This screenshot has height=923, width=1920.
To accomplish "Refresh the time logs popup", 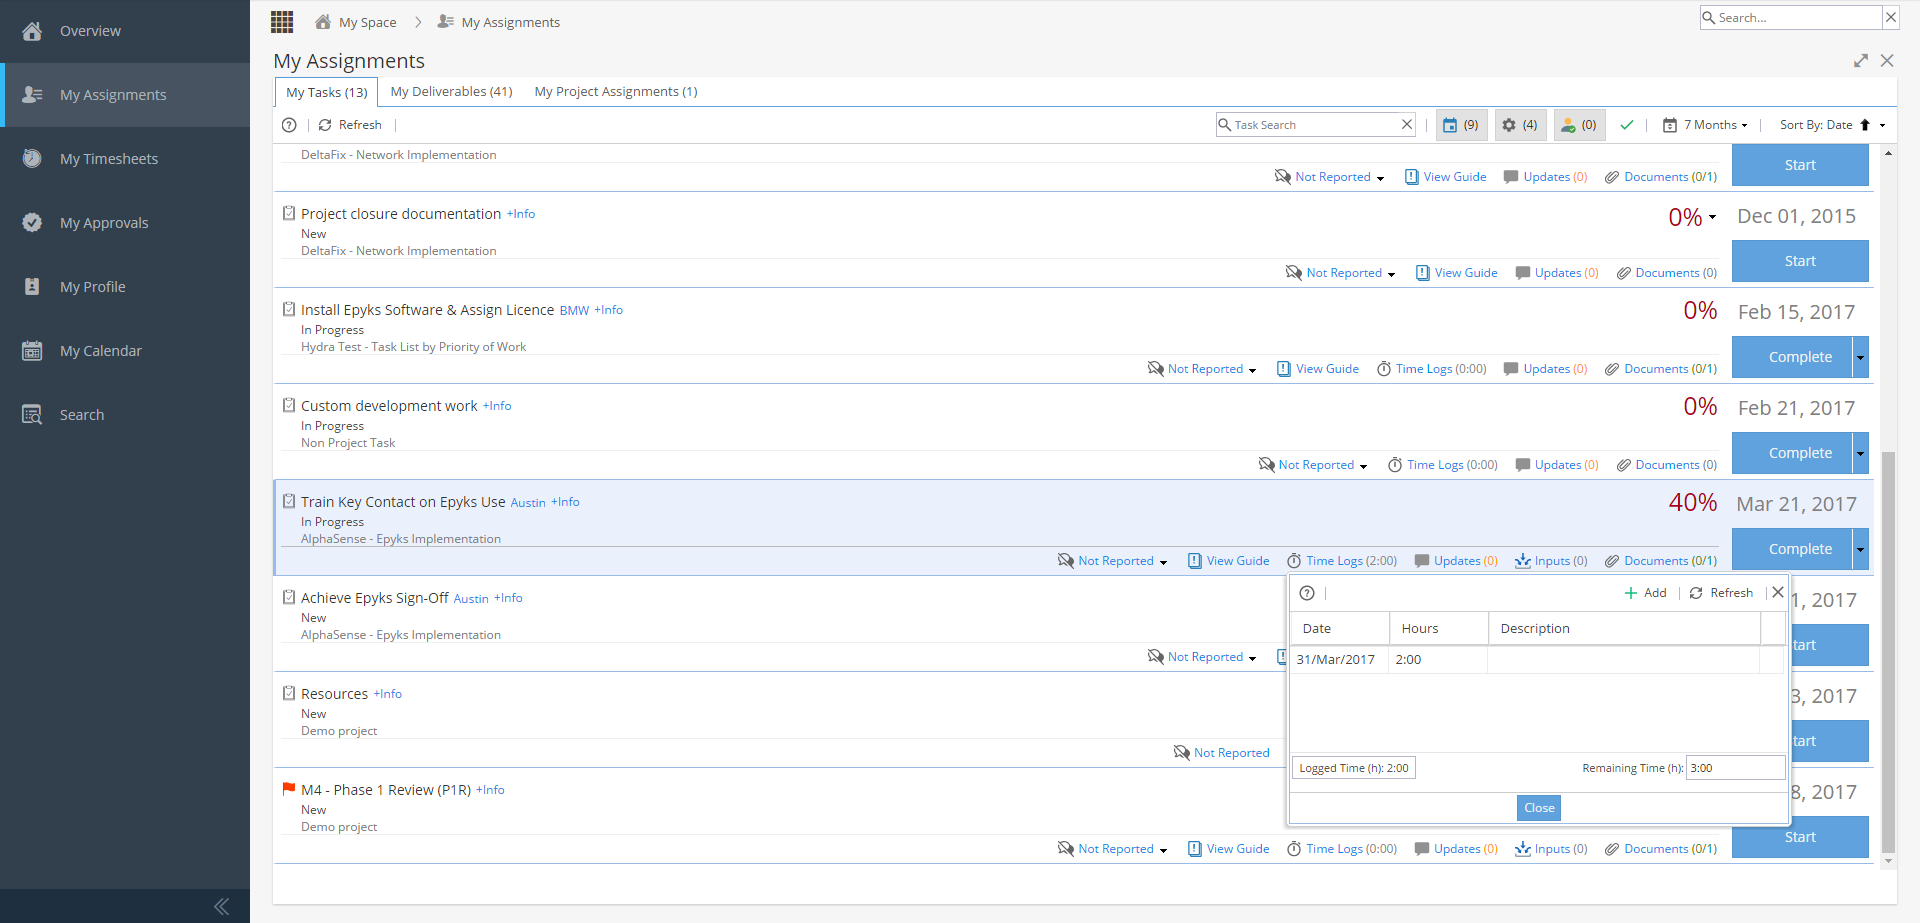I will [x=1721, y=593].
